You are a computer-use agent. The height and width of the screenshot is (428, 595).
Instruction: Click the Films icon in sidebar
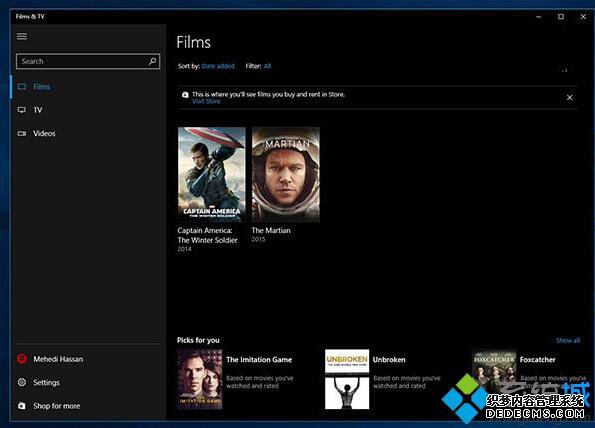[x=22, y=87]
